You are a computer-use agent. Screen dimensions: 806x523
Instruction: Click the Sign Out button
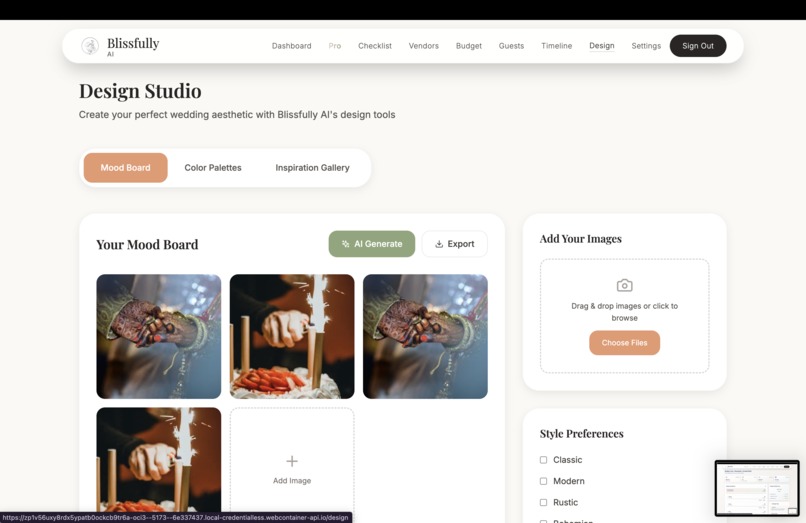tap(698, 46)
